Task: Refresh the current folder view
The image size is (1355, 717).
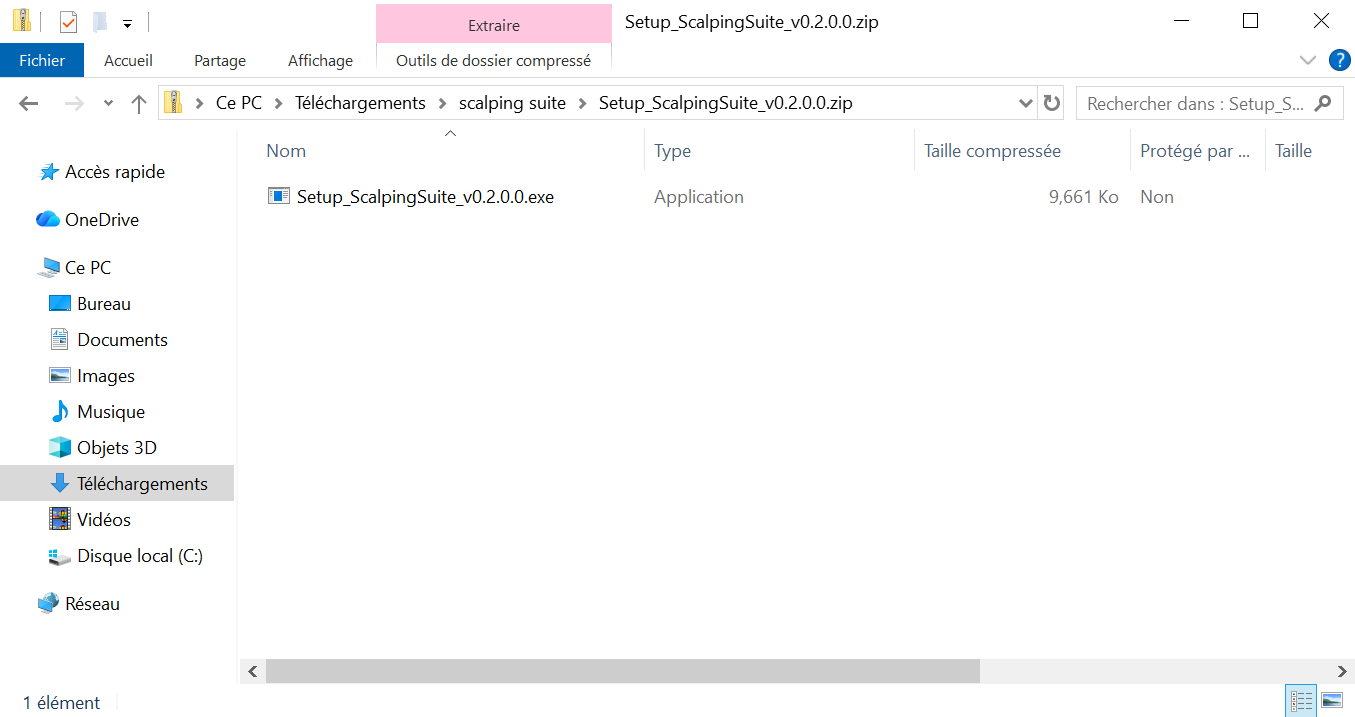Action: (1051, 103)
